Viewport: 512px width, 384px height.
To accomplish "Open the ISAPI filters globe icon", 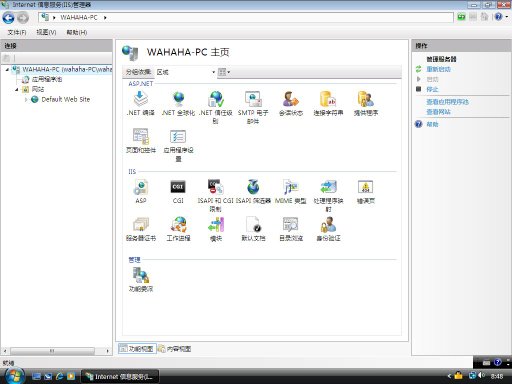I will pyautogui.click(x=253, y=187).
